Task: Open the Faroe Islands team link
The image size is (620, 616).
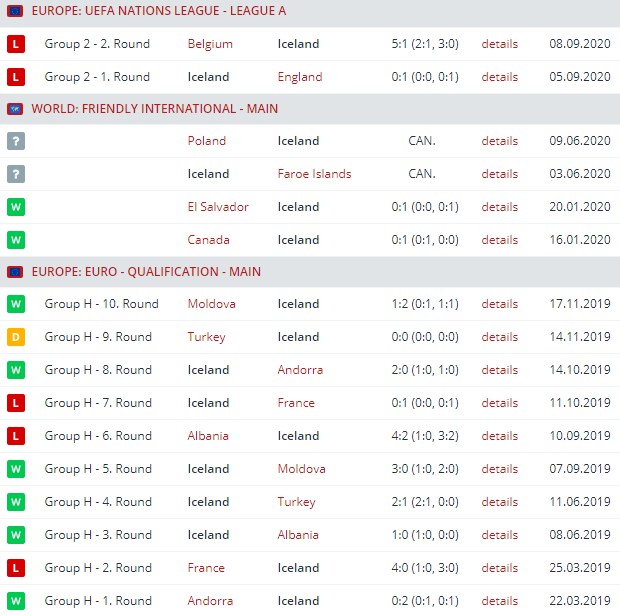Action: click(314, 174)
